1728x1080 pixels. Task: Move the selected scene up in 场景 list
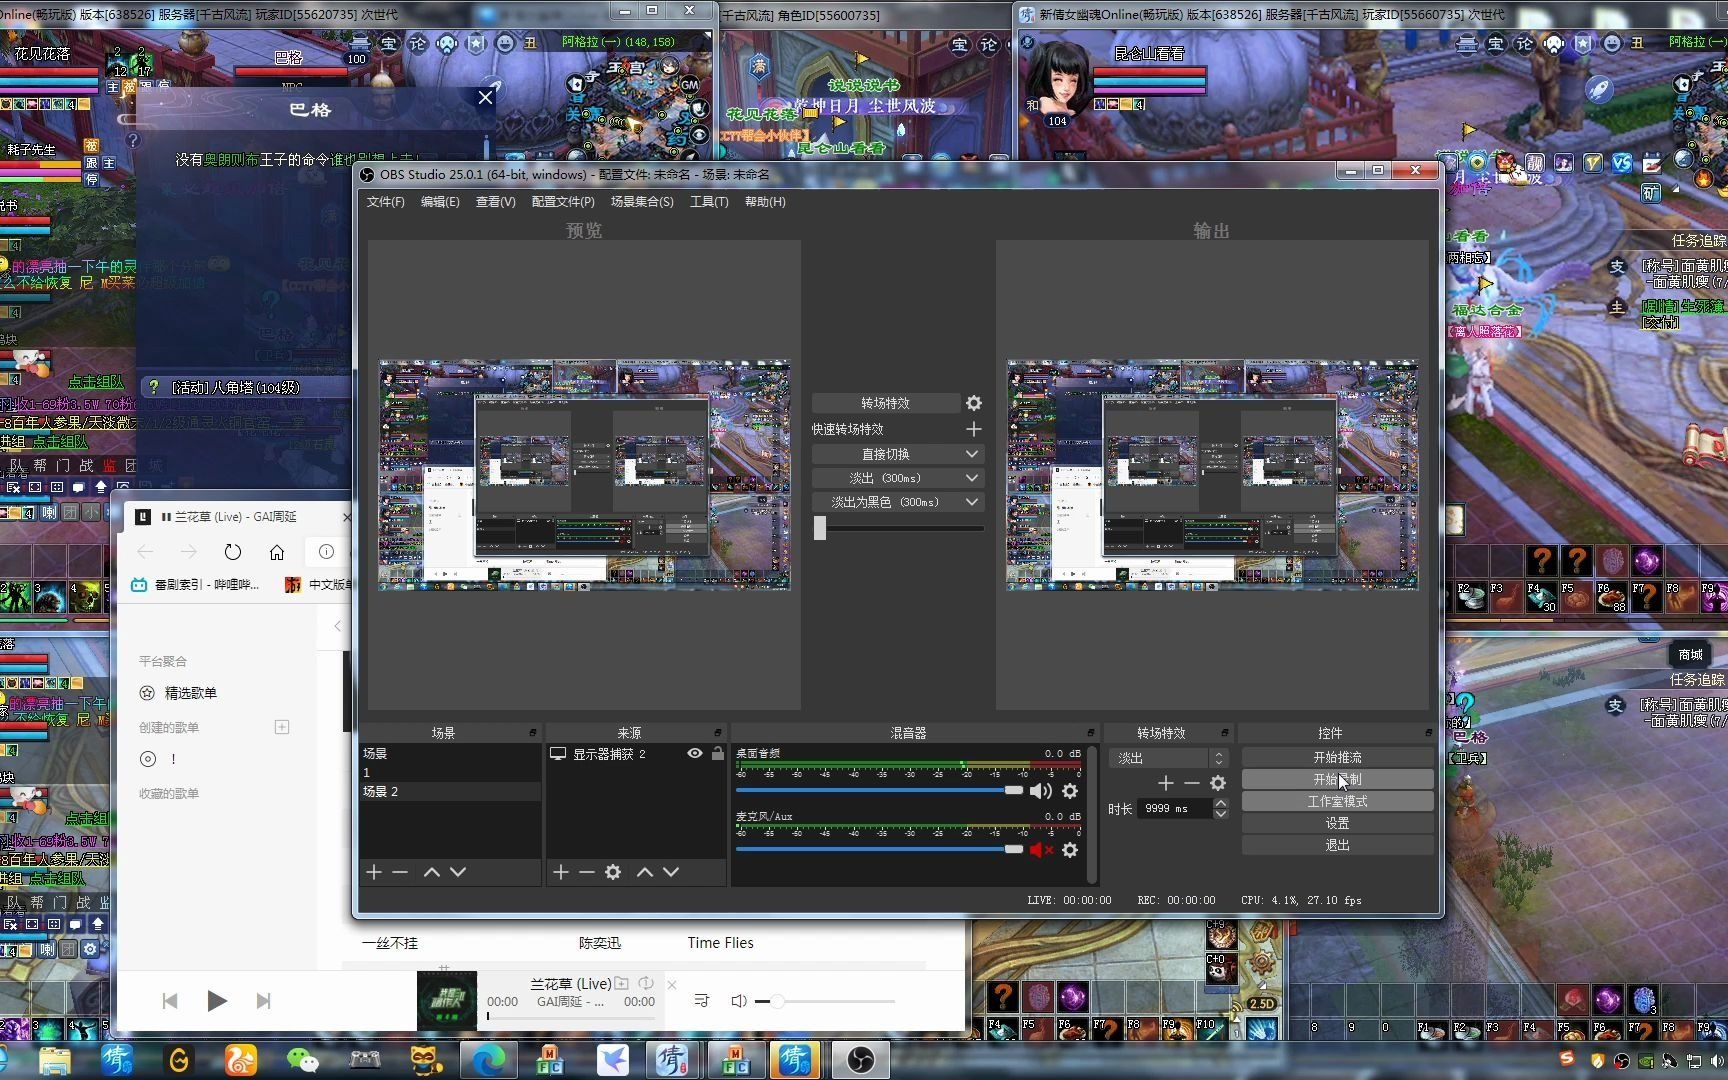click(432, 872)
